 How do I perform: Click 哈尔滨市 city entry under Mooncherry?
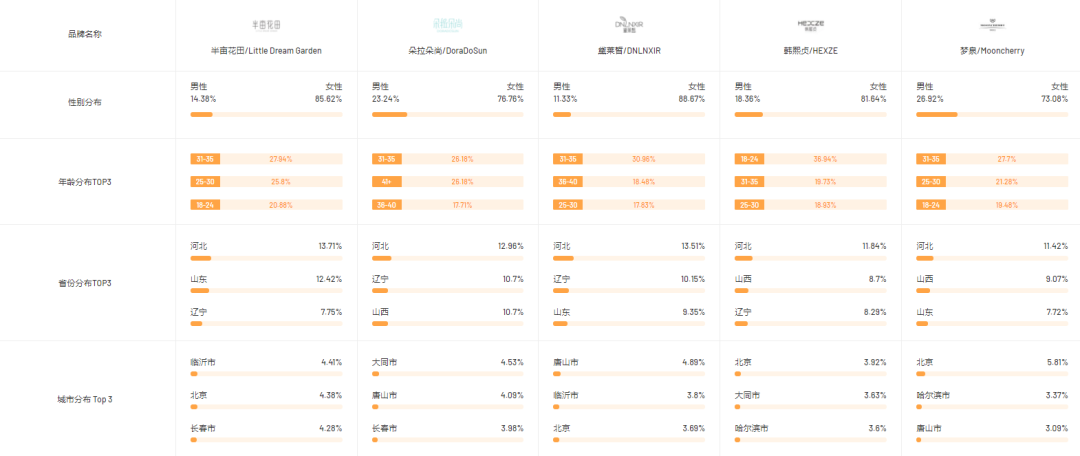(933, 396)
